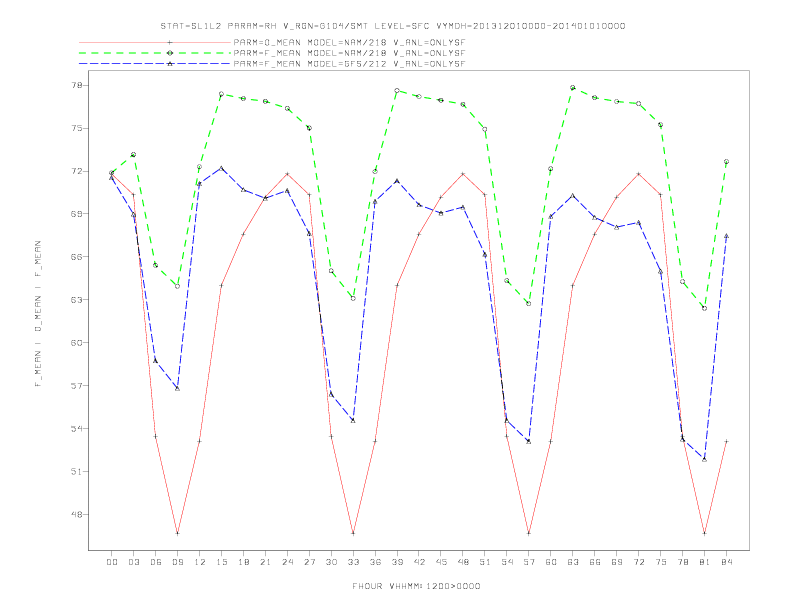This screenshot has height=612, width=792.
Task: Click the red solid line sample in legend
Action: (155, 43)
